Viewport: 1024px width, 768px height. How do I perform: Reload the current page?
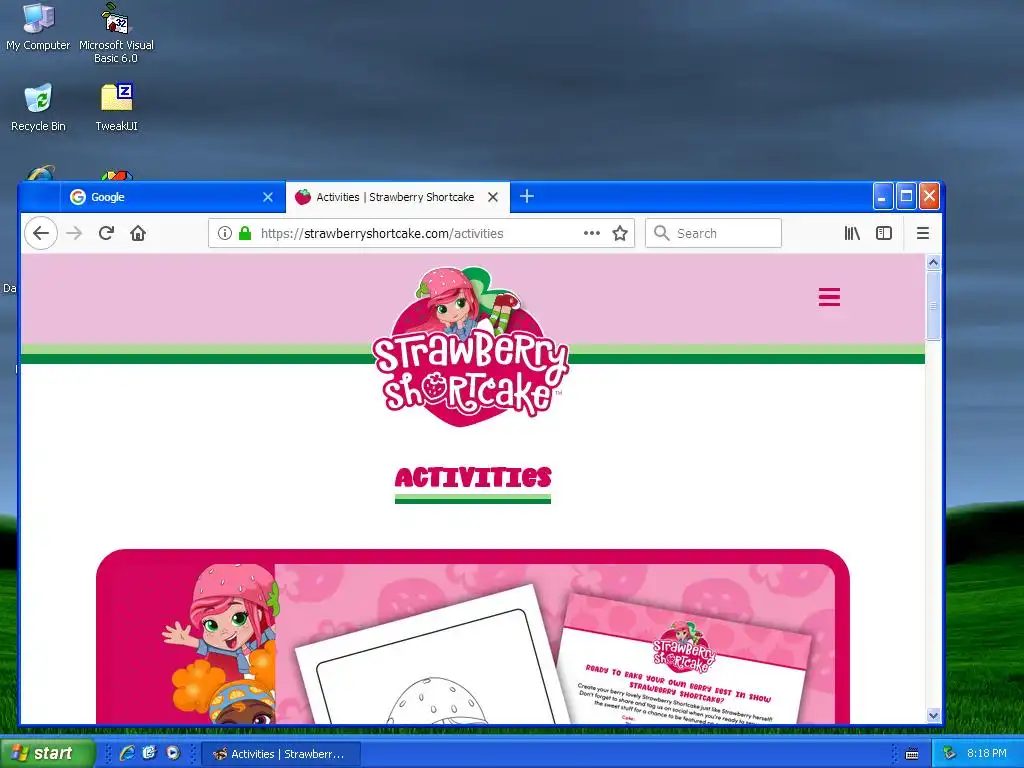tap(106, 233)
